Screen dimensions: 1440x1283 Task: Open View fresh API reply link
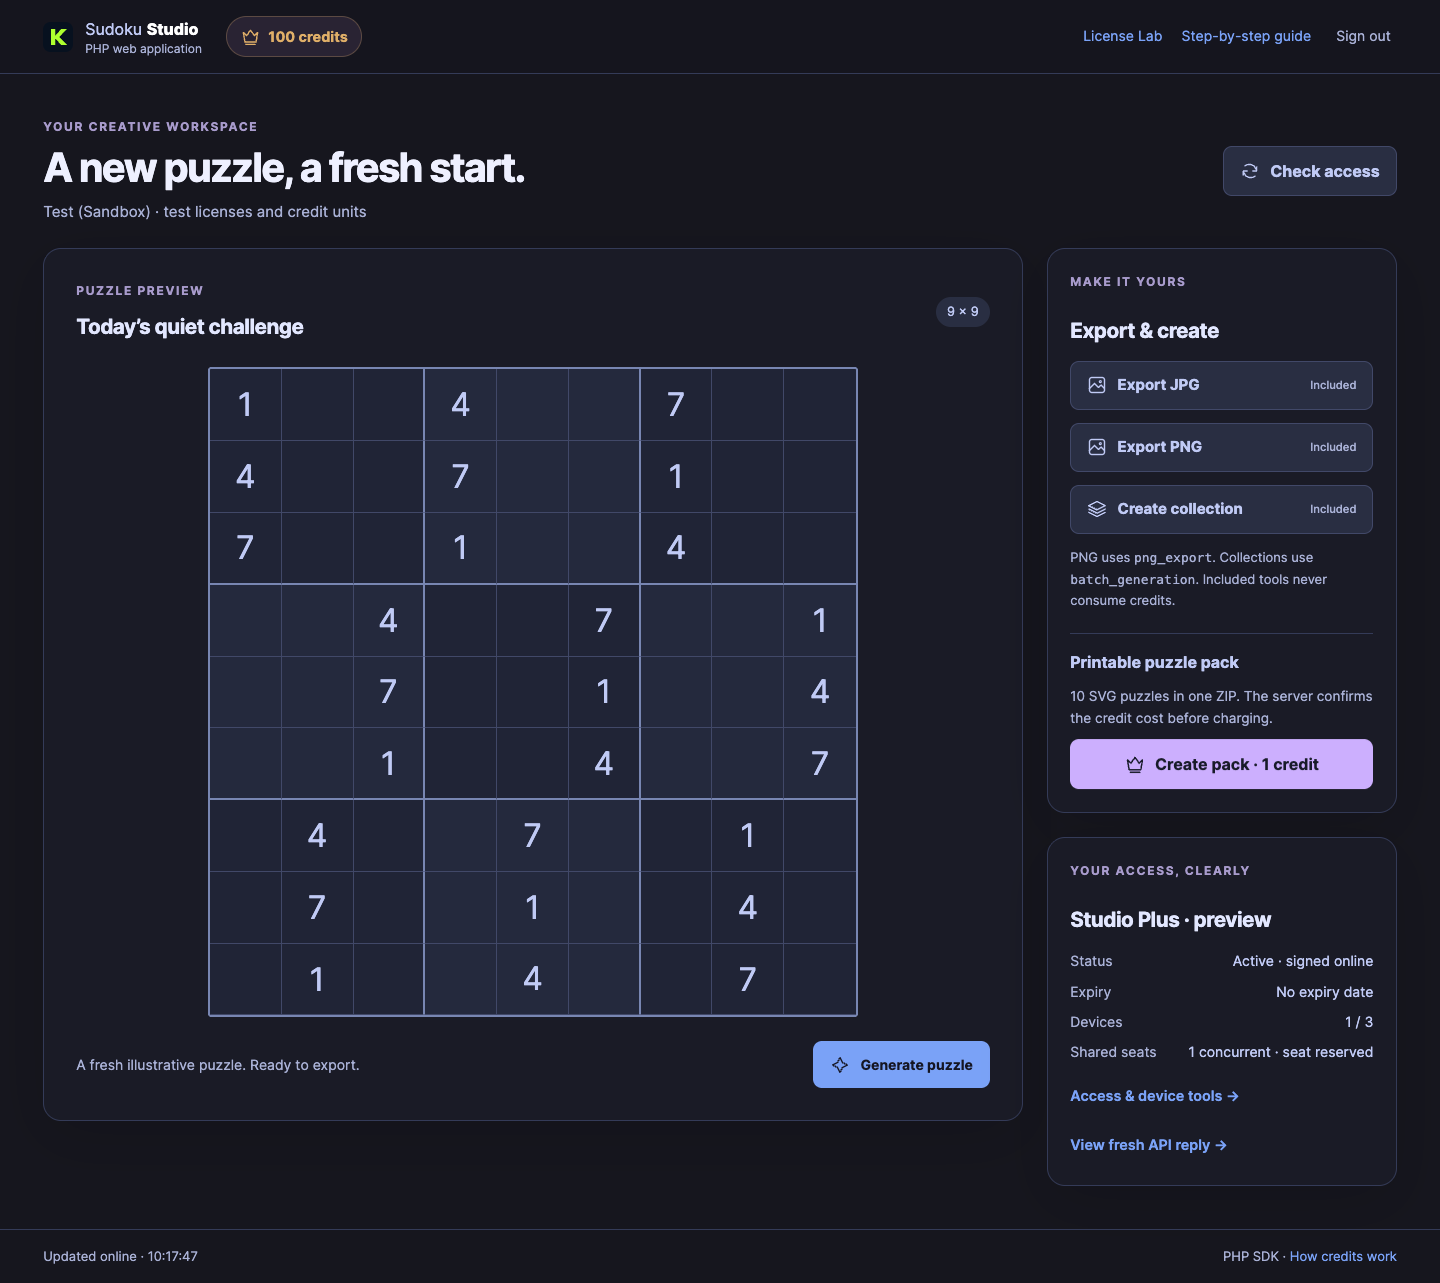tap(1148, 1145)
